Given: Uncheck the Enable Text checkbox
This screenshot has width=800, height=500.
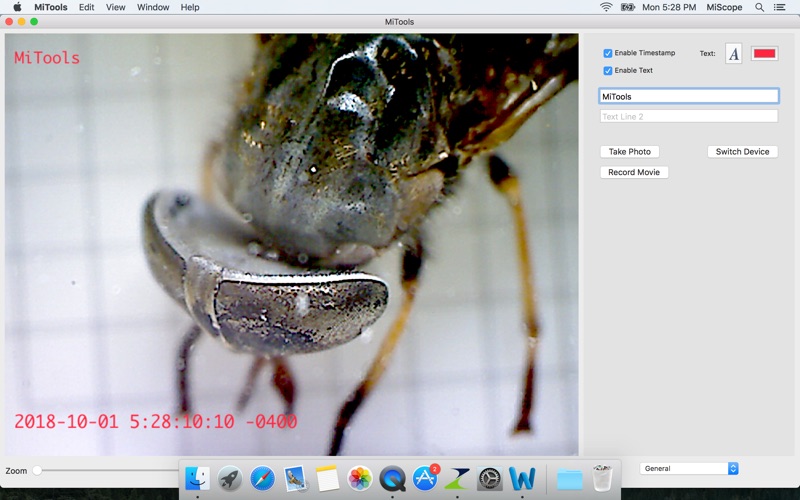Looking at the screenshot, I should coord(608,70).
